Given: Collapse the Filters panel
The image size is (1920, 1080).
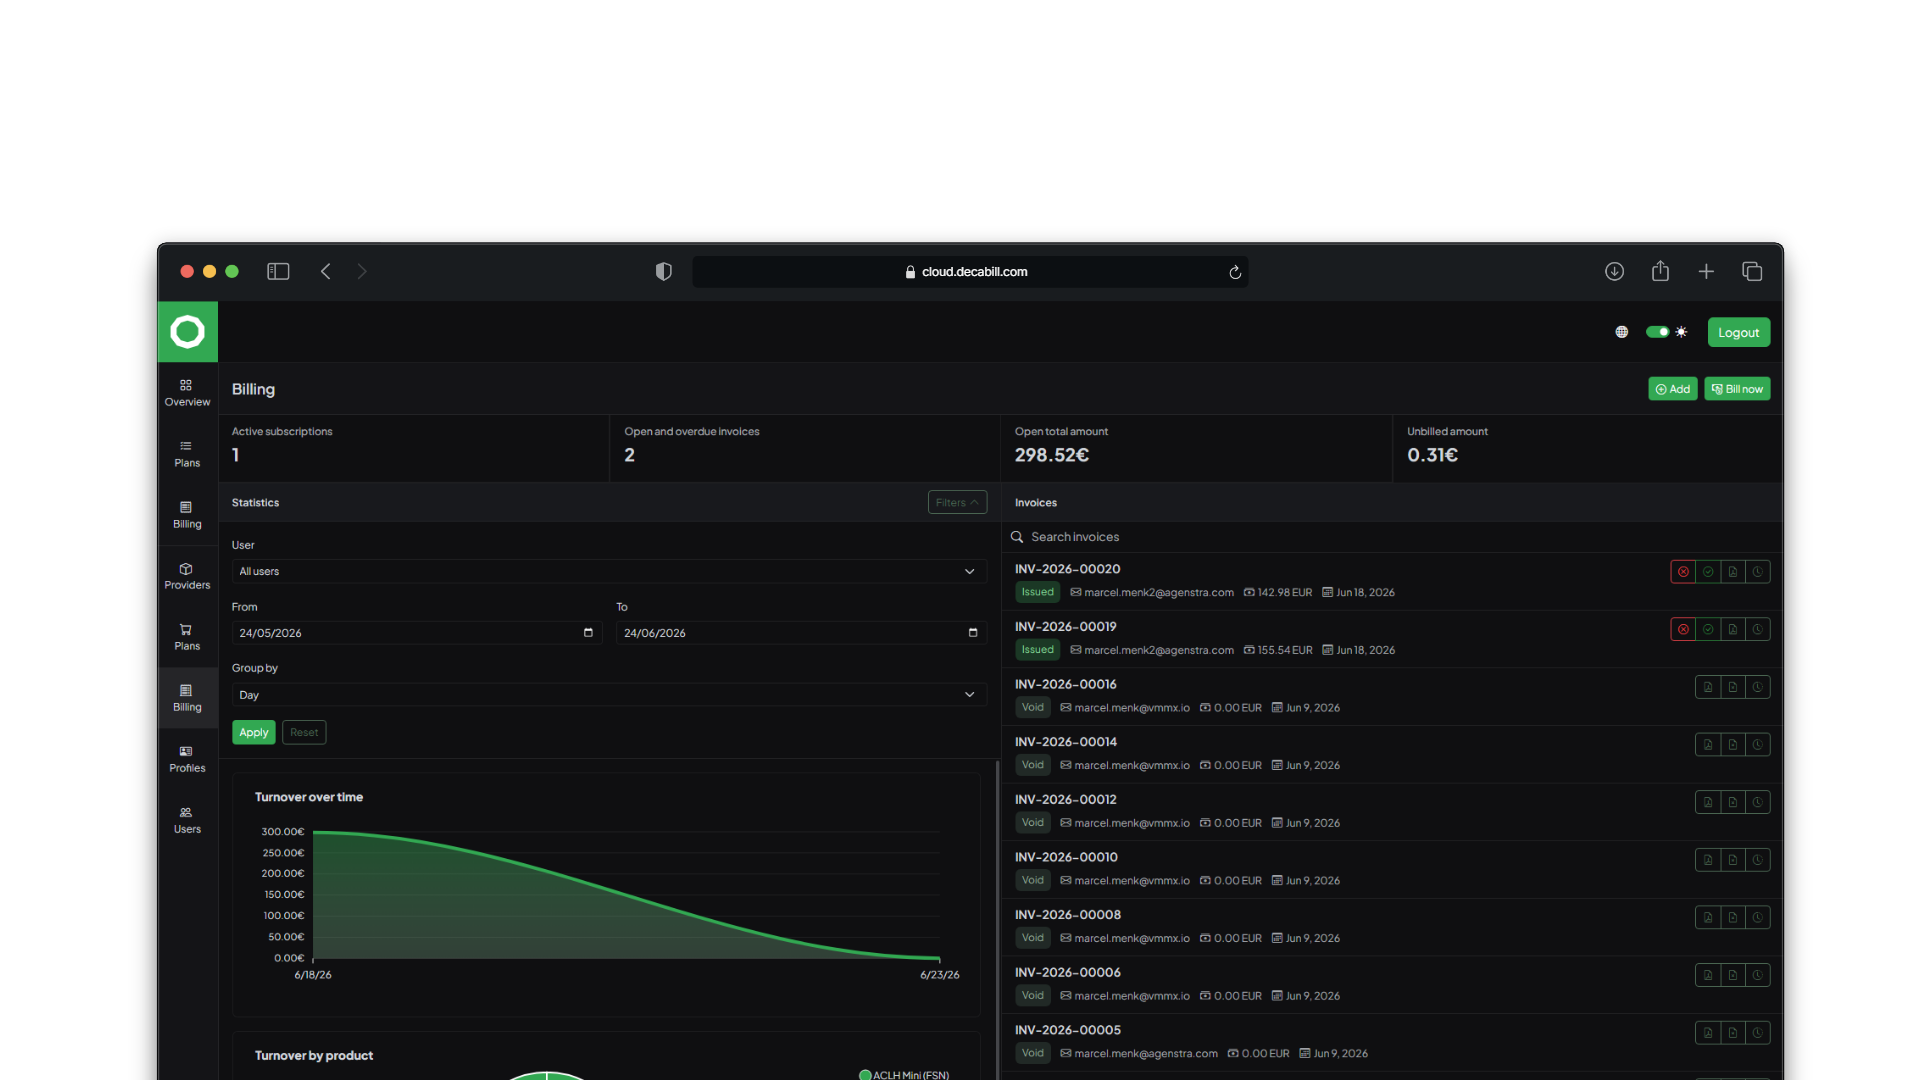Looking at the screenshot, I should [x=957, y=502].
